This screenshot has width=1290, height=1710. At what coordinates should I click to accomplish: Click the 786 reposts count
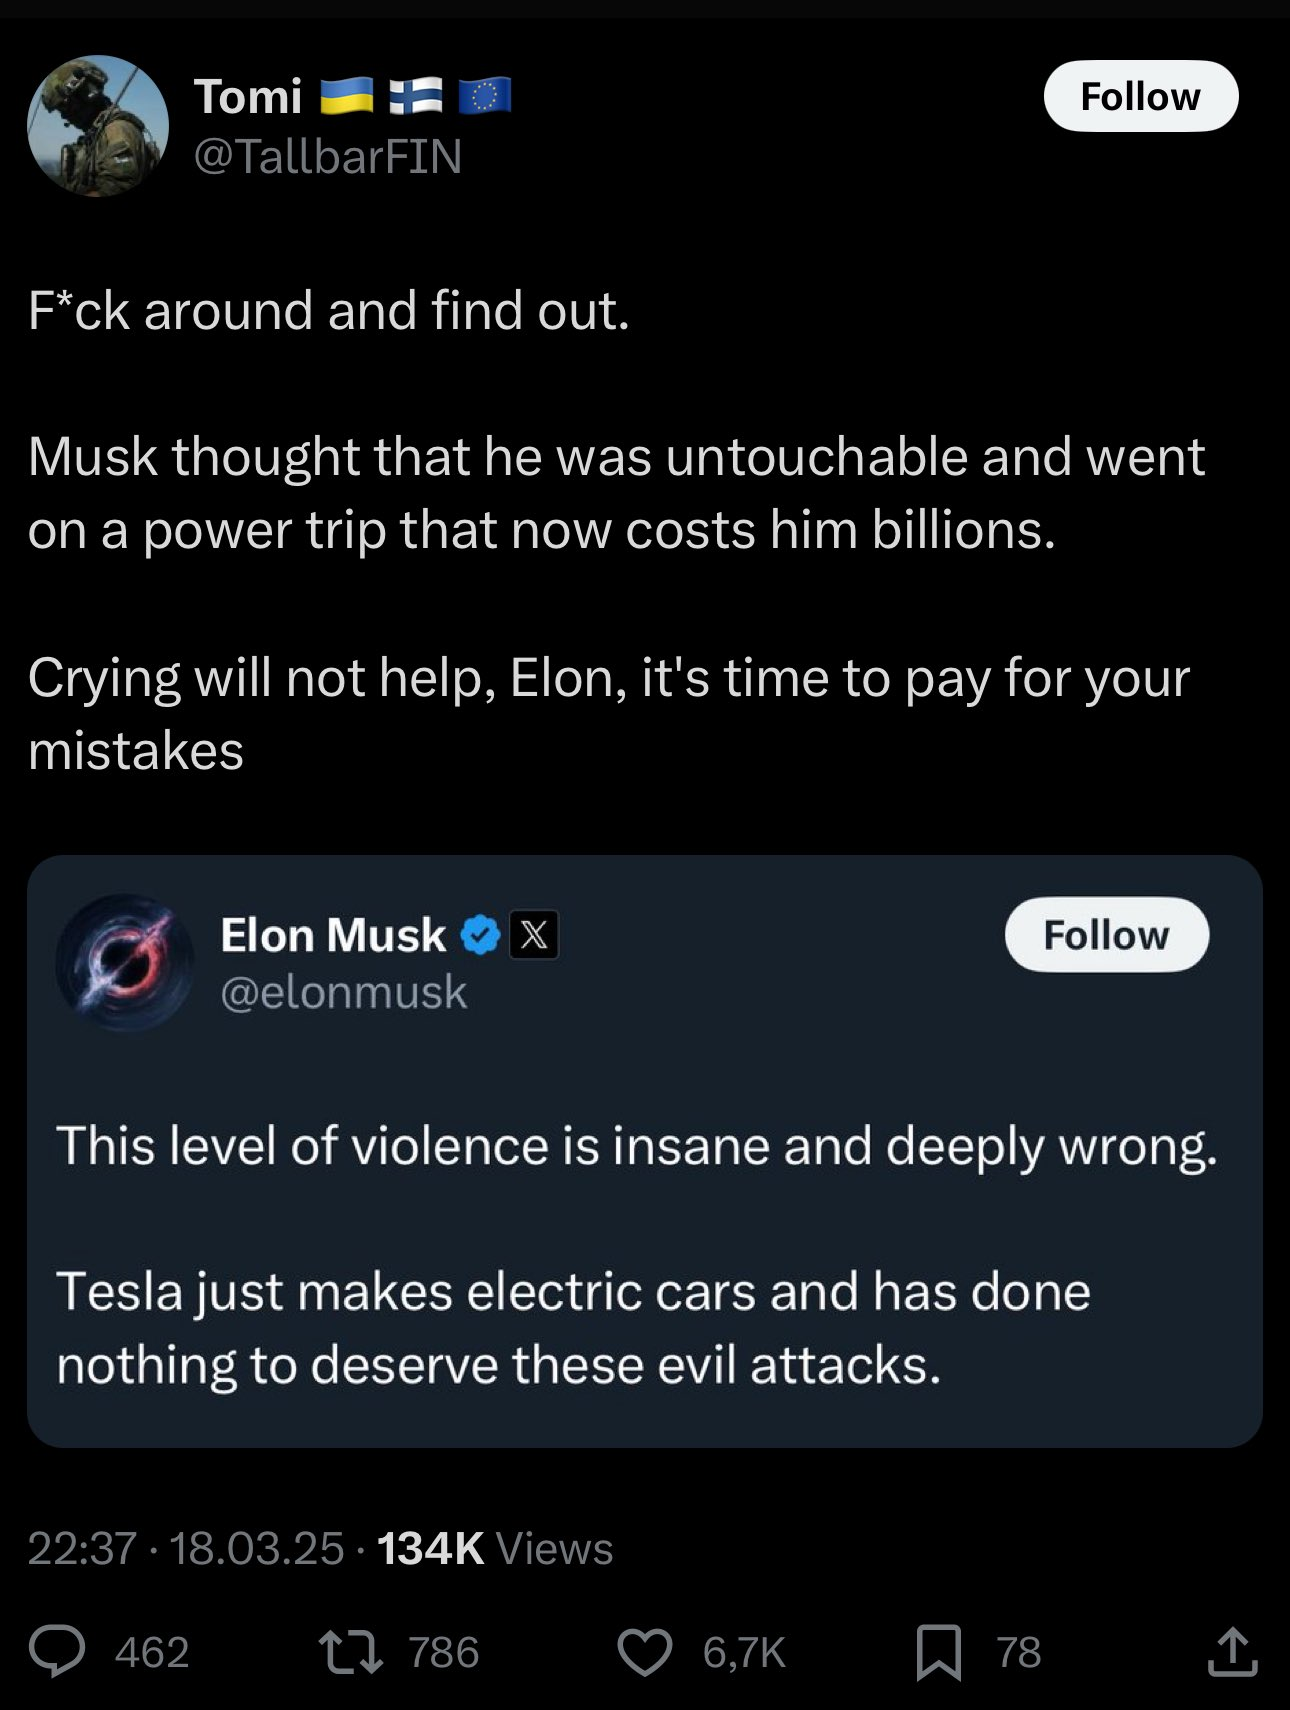[x=444, y=1652]
